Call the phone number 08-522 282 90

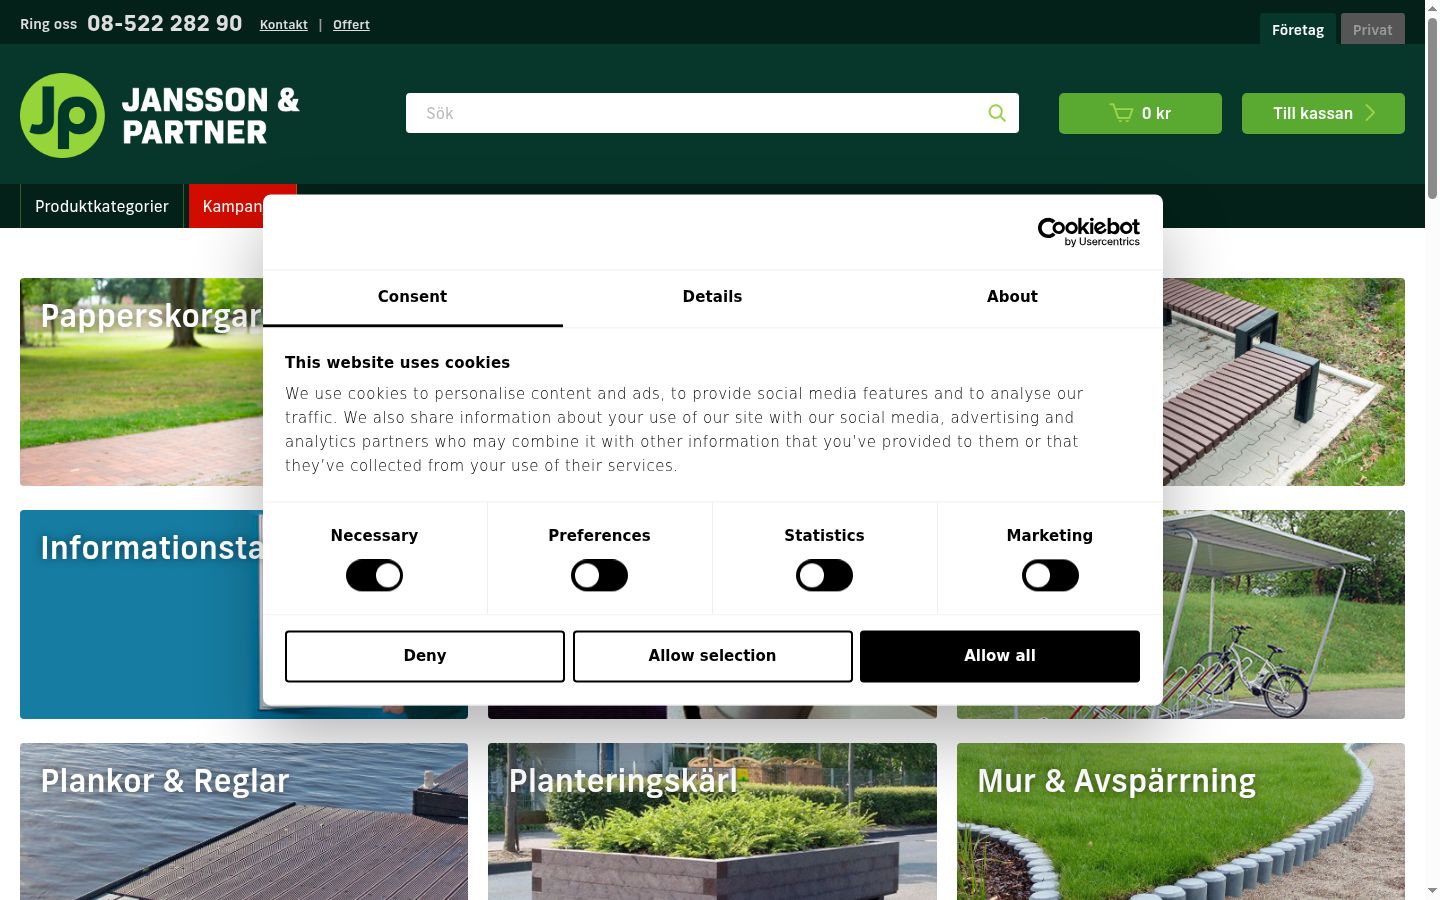[x=165, y=23]
